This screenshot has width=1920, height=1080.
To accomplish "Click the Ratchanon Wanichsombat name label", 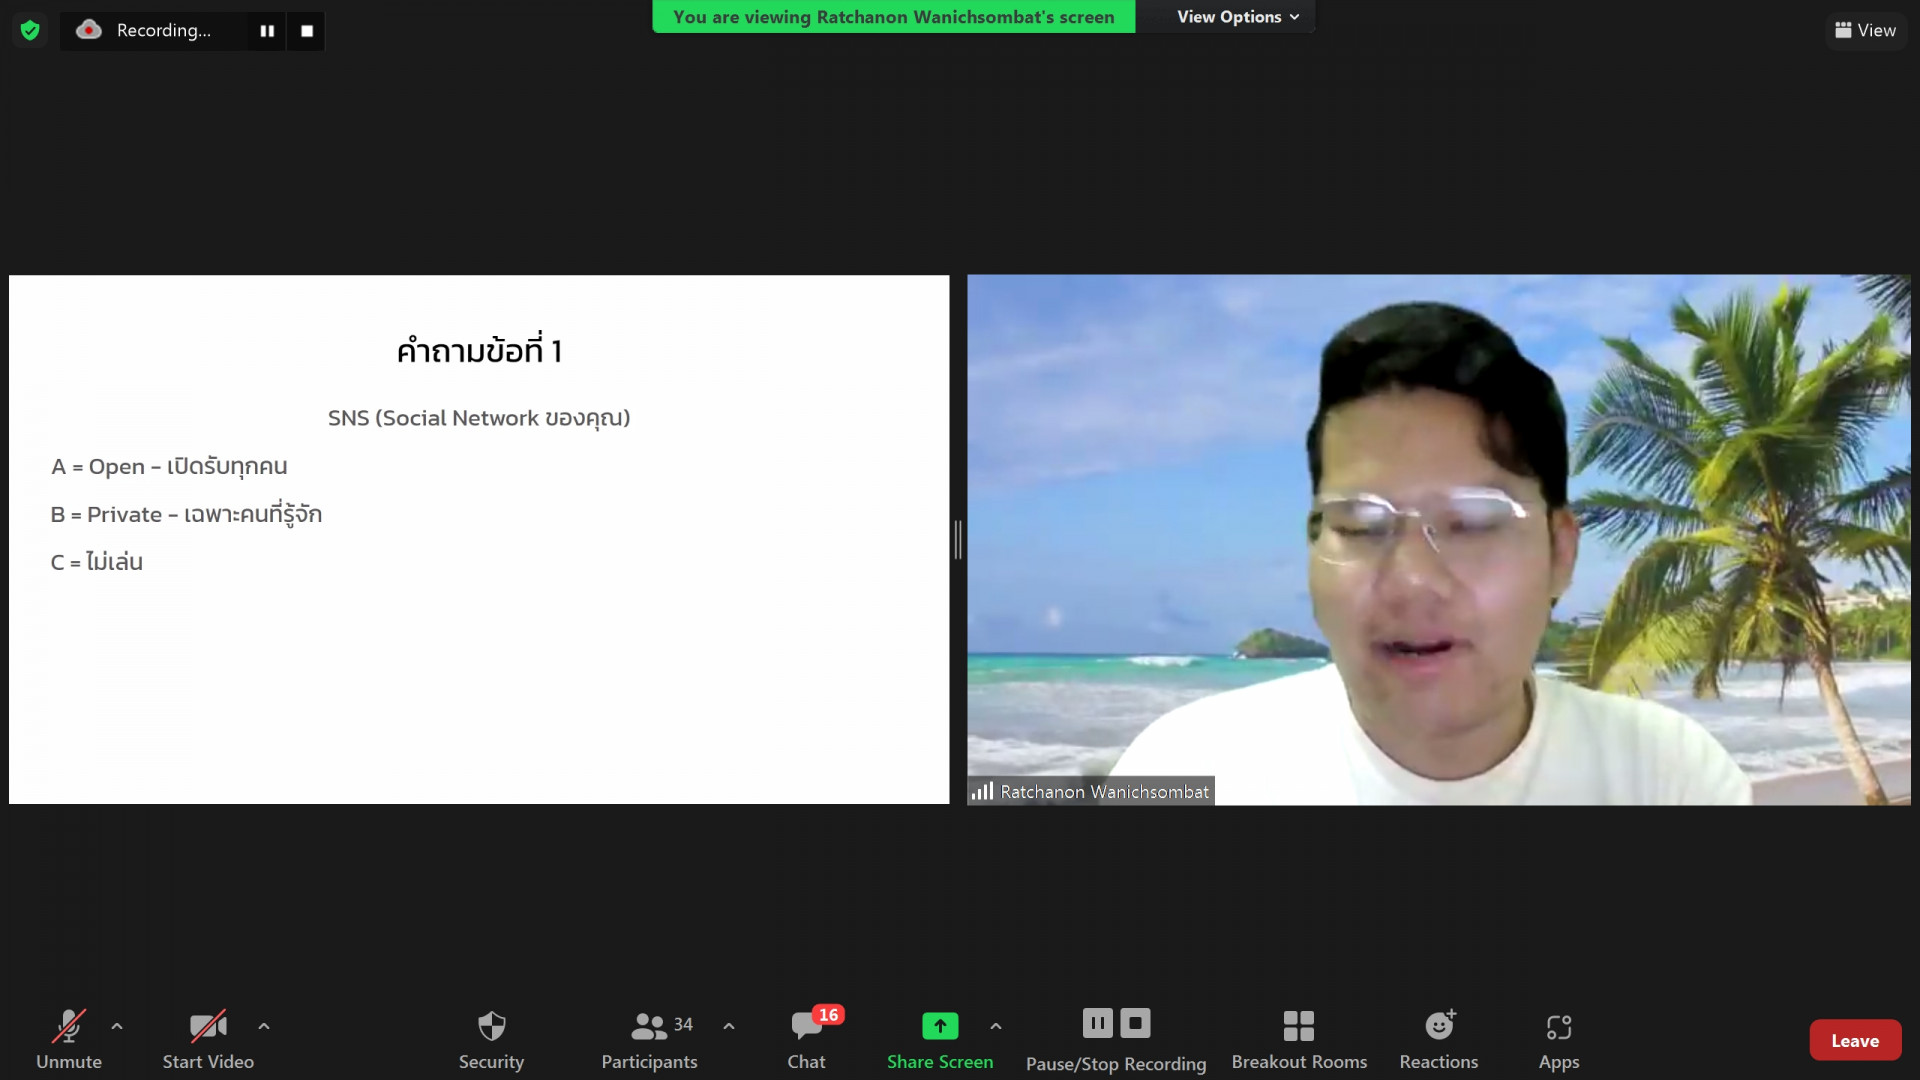I will pyautogui.click(x=1104, y=792).
